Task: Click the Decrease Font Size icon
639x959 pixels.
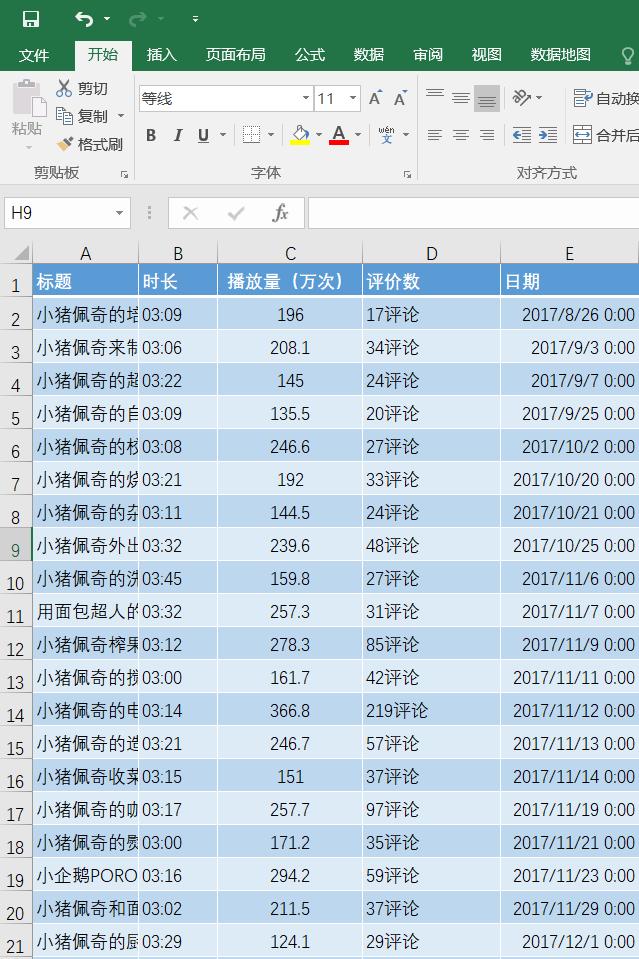Action: (401, 98)
